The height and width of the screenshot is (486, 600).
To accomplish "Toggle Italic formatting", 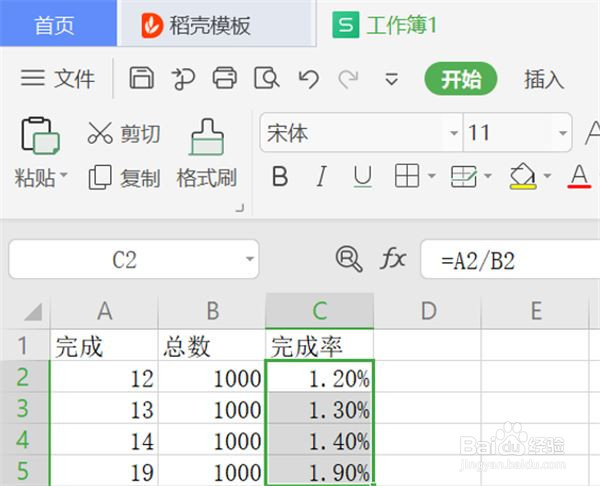I will 321,176.
